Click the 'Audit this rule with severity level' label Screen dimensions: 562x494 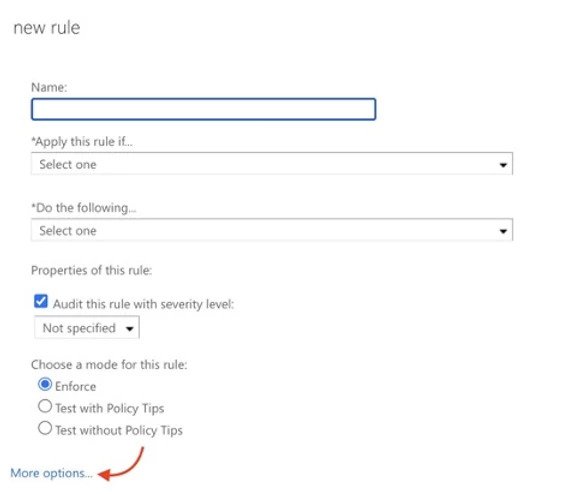click(x=143, y=304)
